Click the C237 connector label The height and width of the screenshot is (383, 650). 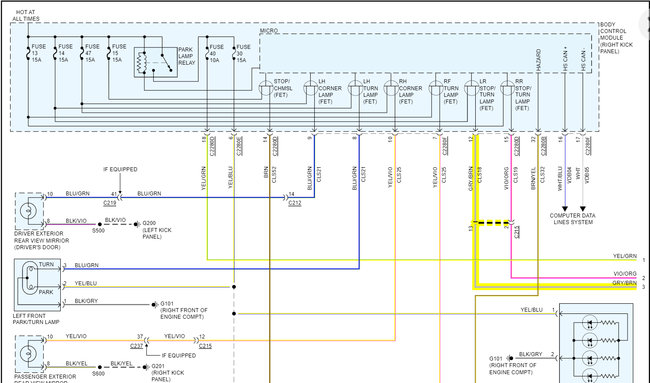[x=136, y=346]
